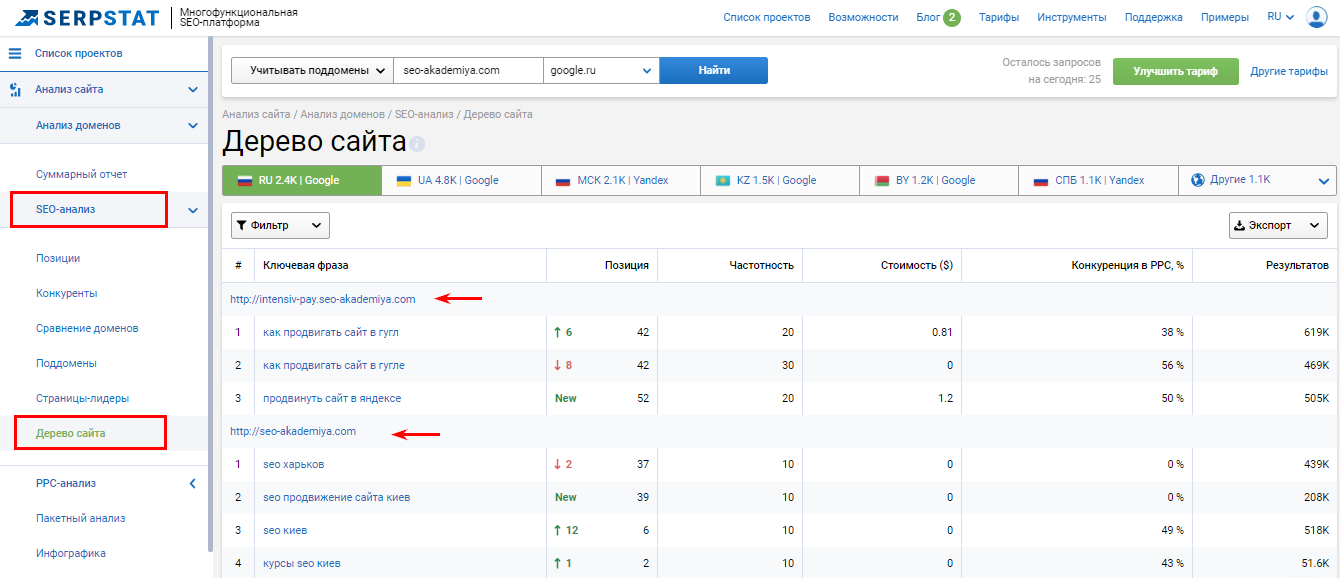
Task: Open keyword как продвигать сайт в гугле
Action: pos(334,365)
